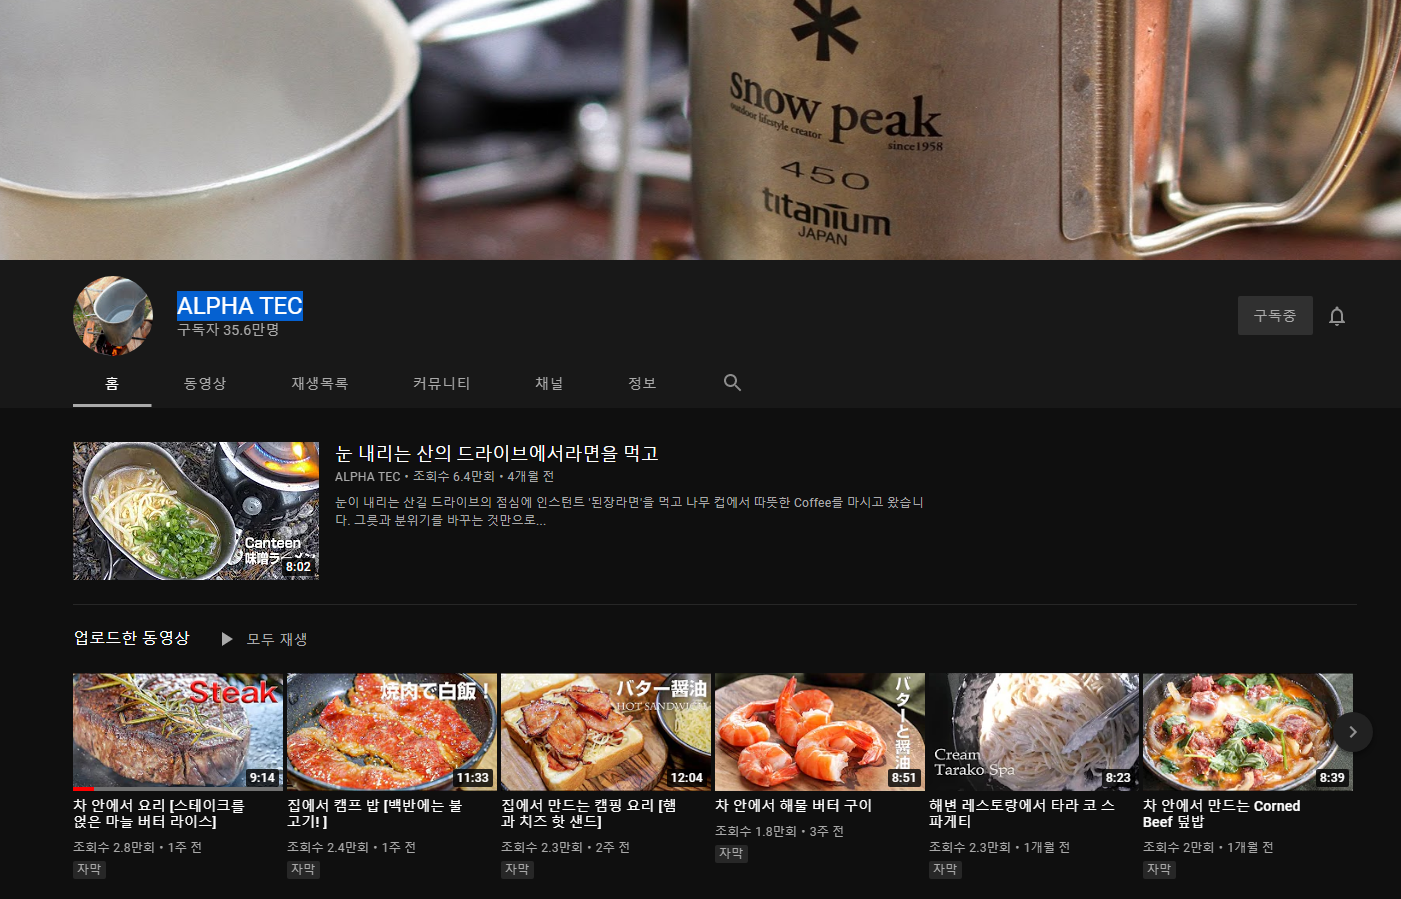Click title 집에서 만드는 캠핑 요리 햄과 치즈
The width and height of the screenshot is (1401, 899).
click(589, 813)
